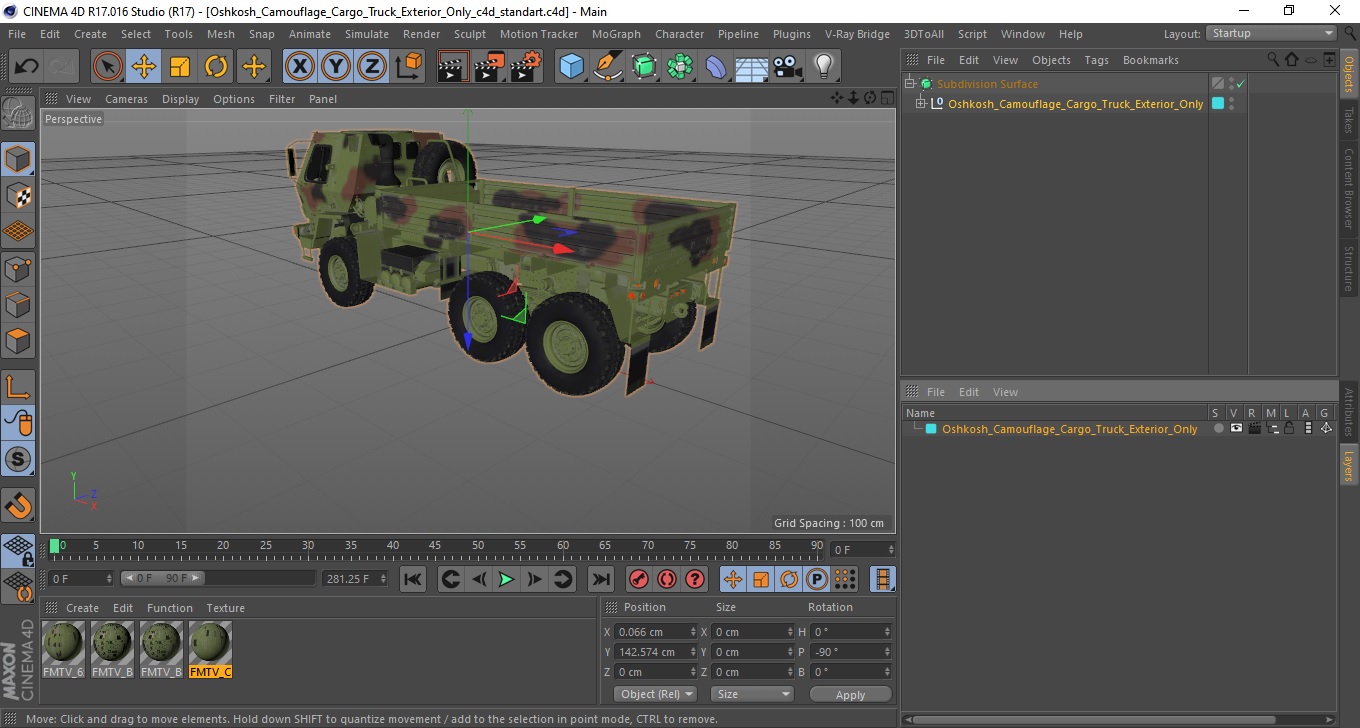Switch to Model mode

pos(18,160)
